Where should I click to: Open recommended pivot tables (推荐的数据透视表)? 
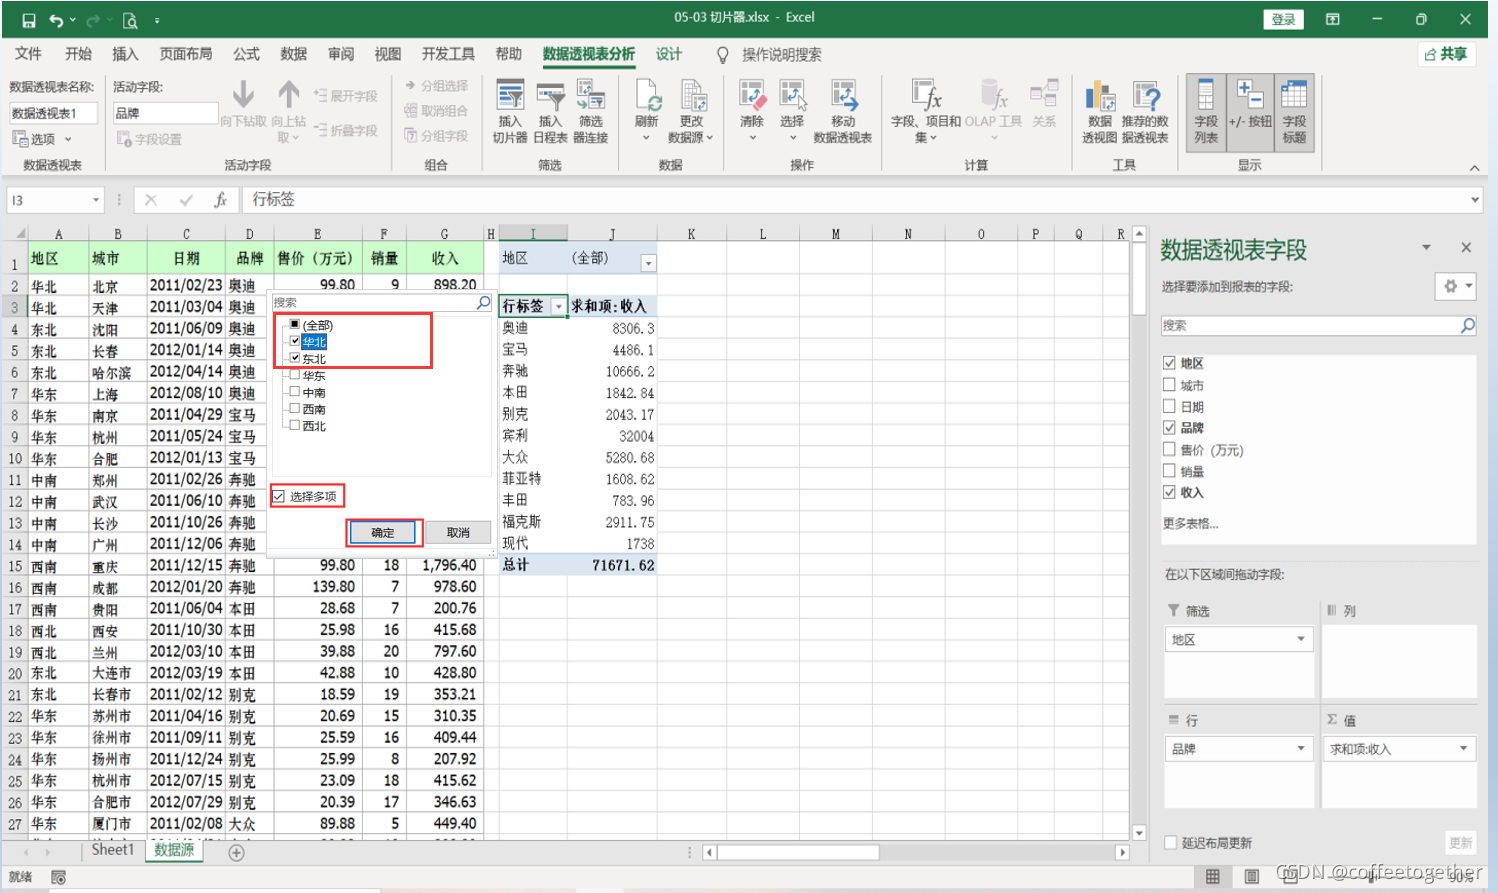click(x=1145, y=111)
